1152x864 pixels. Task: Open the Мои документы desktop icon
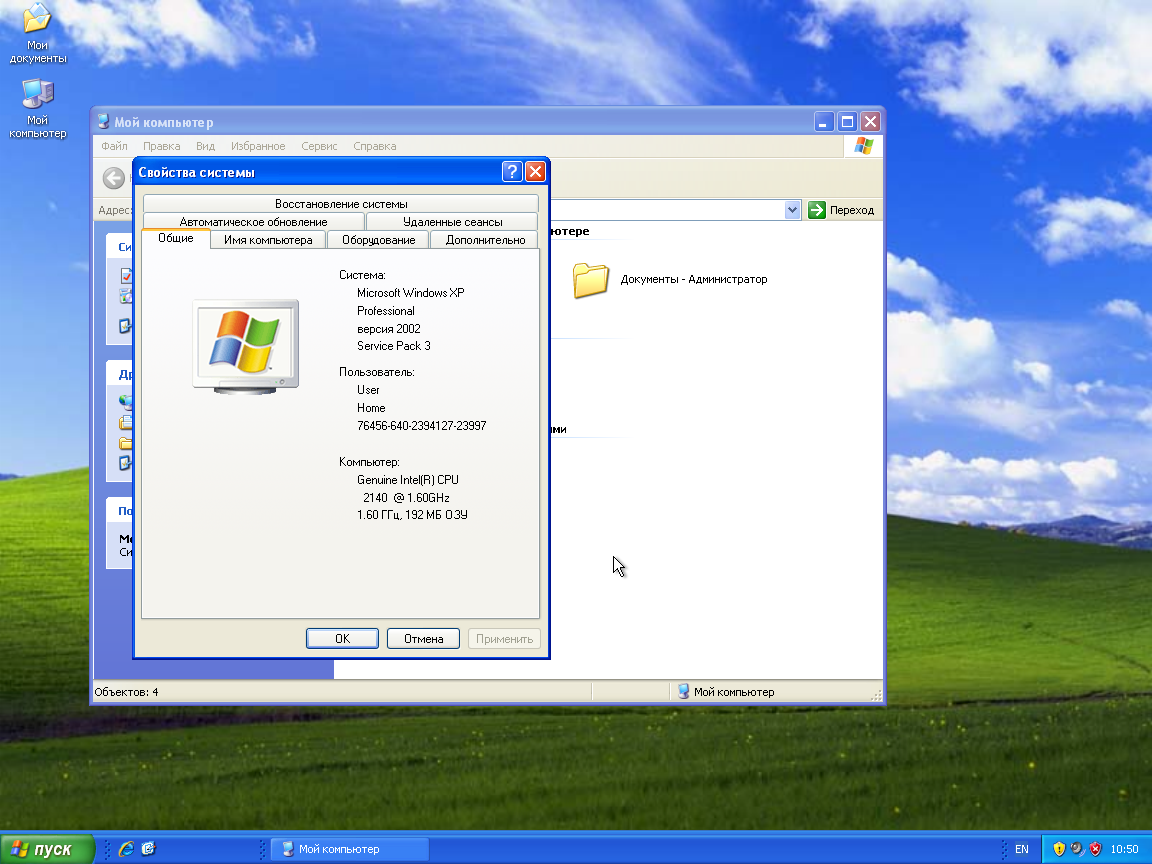[38, 20]
